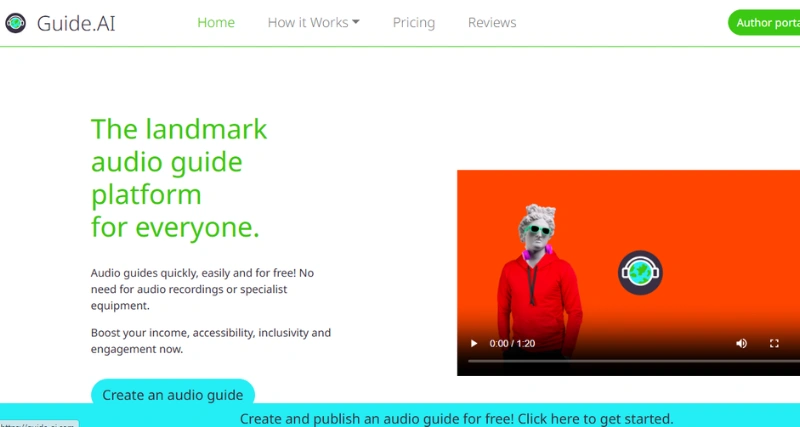Click the statue with sunglasses in the video

538,281
